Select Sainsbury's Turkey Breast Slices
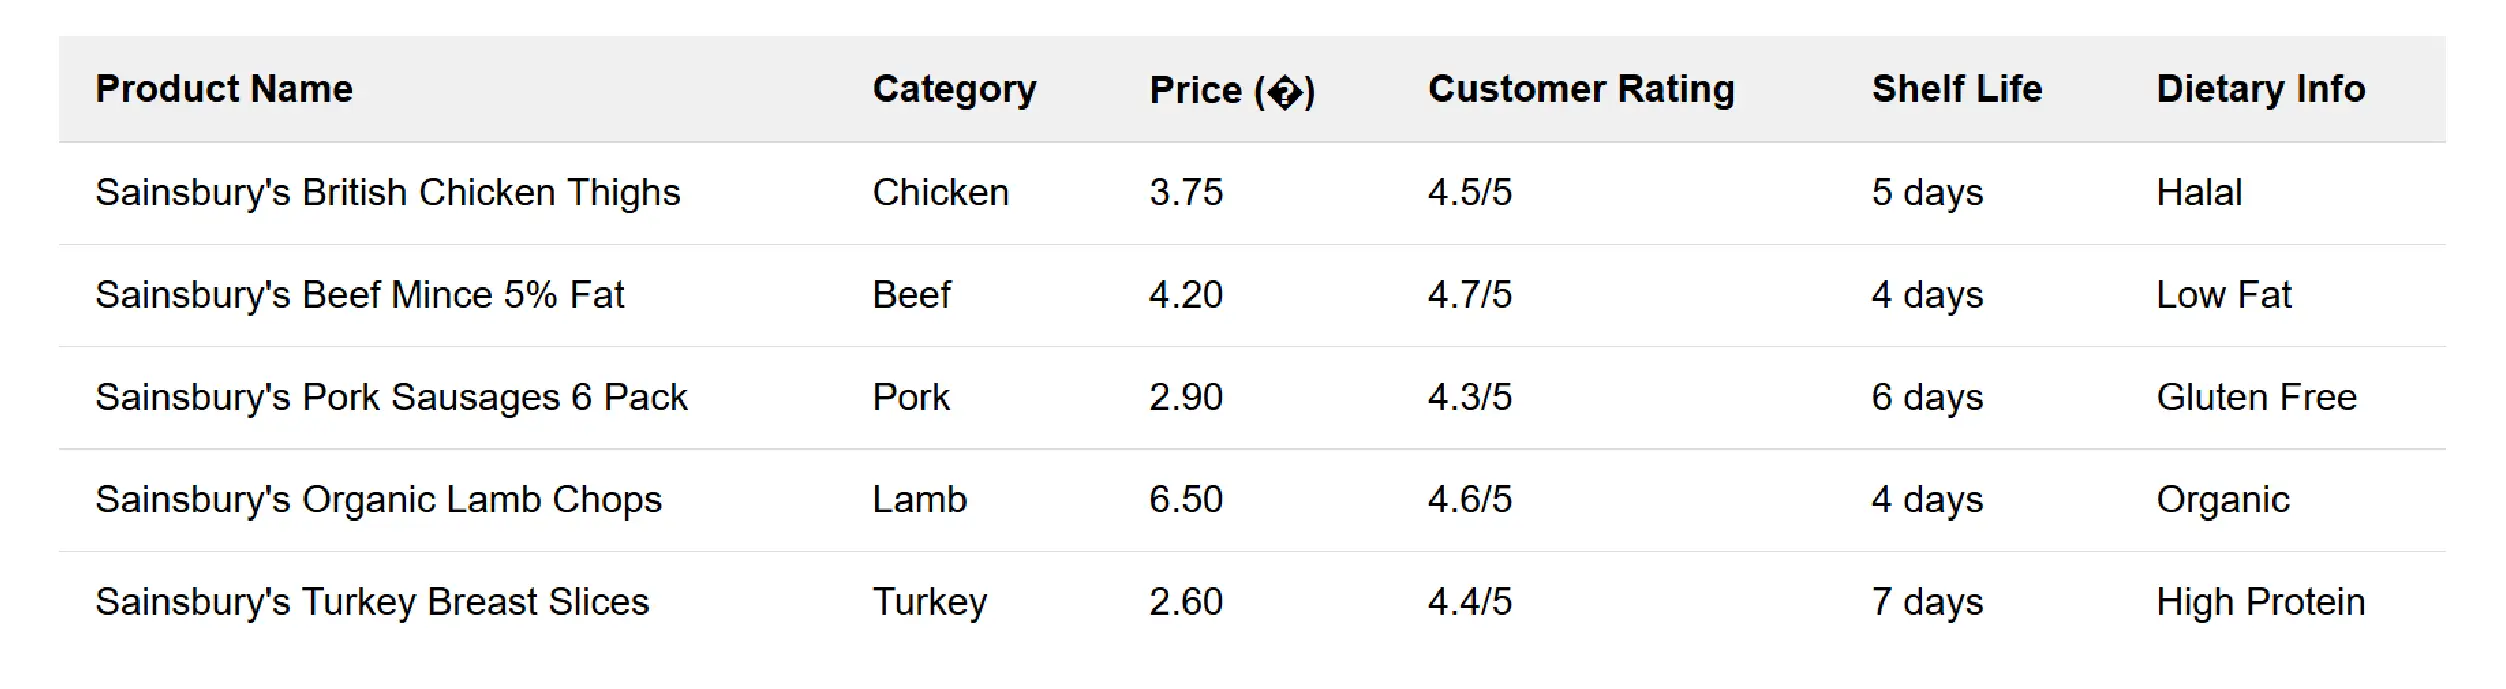 pos(372,602)
